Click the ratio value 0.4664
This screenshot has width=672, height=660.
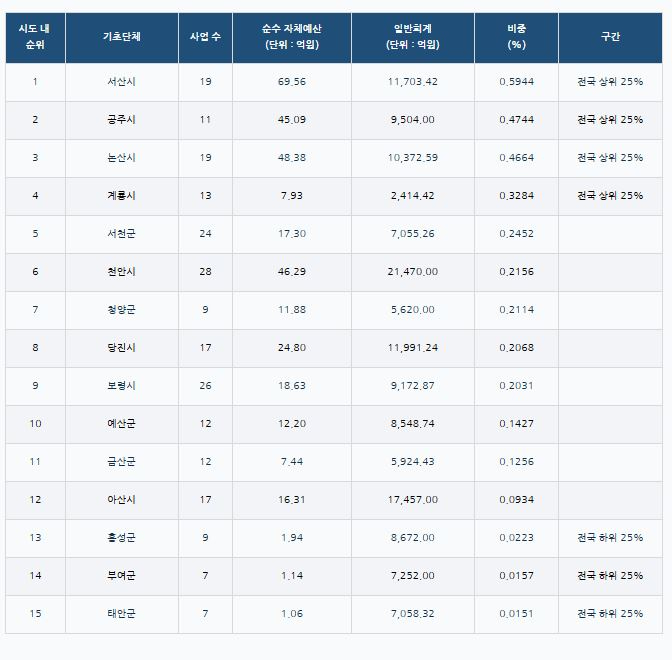click(x=516, y=158)
